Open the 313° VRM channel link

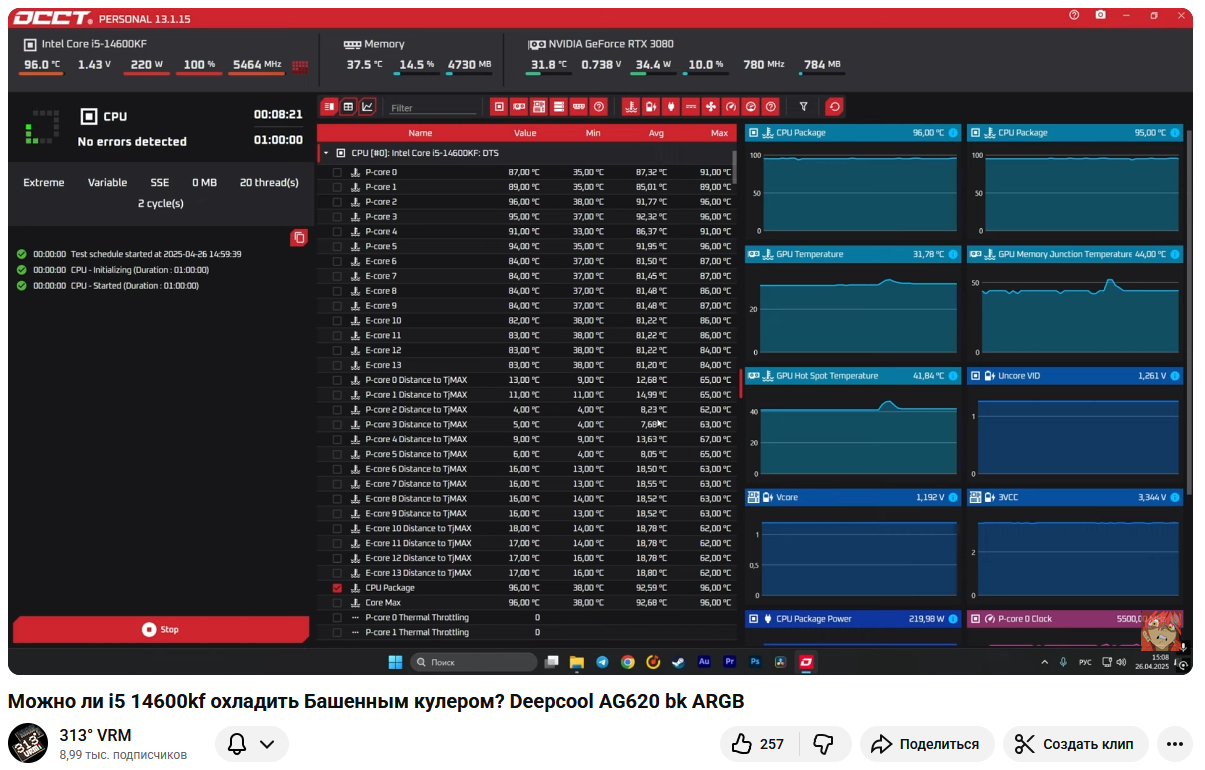tap(95, 735)
